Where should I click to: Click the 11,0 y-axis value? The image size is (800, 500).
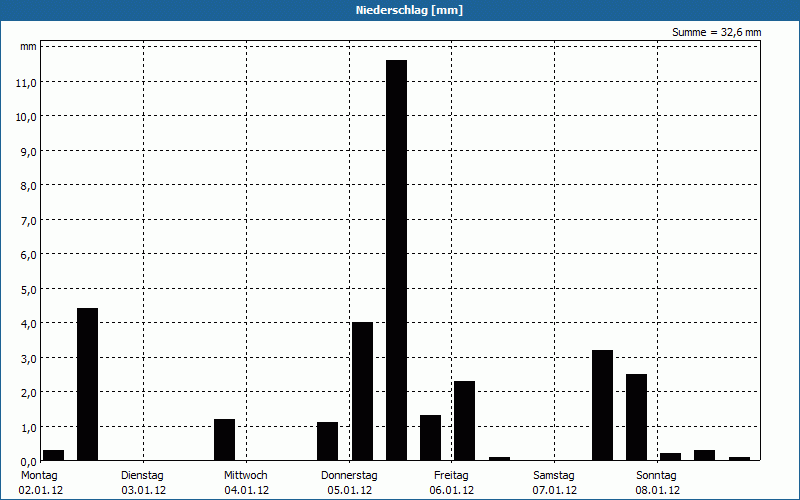click(x=26, y=83)
